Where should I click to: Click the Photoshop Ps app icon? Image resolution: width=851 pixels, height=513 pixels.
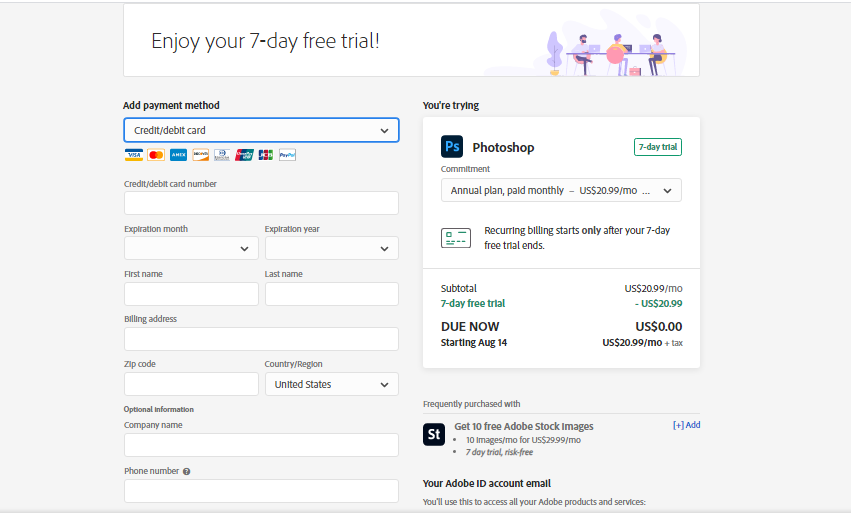coord(452,147)
